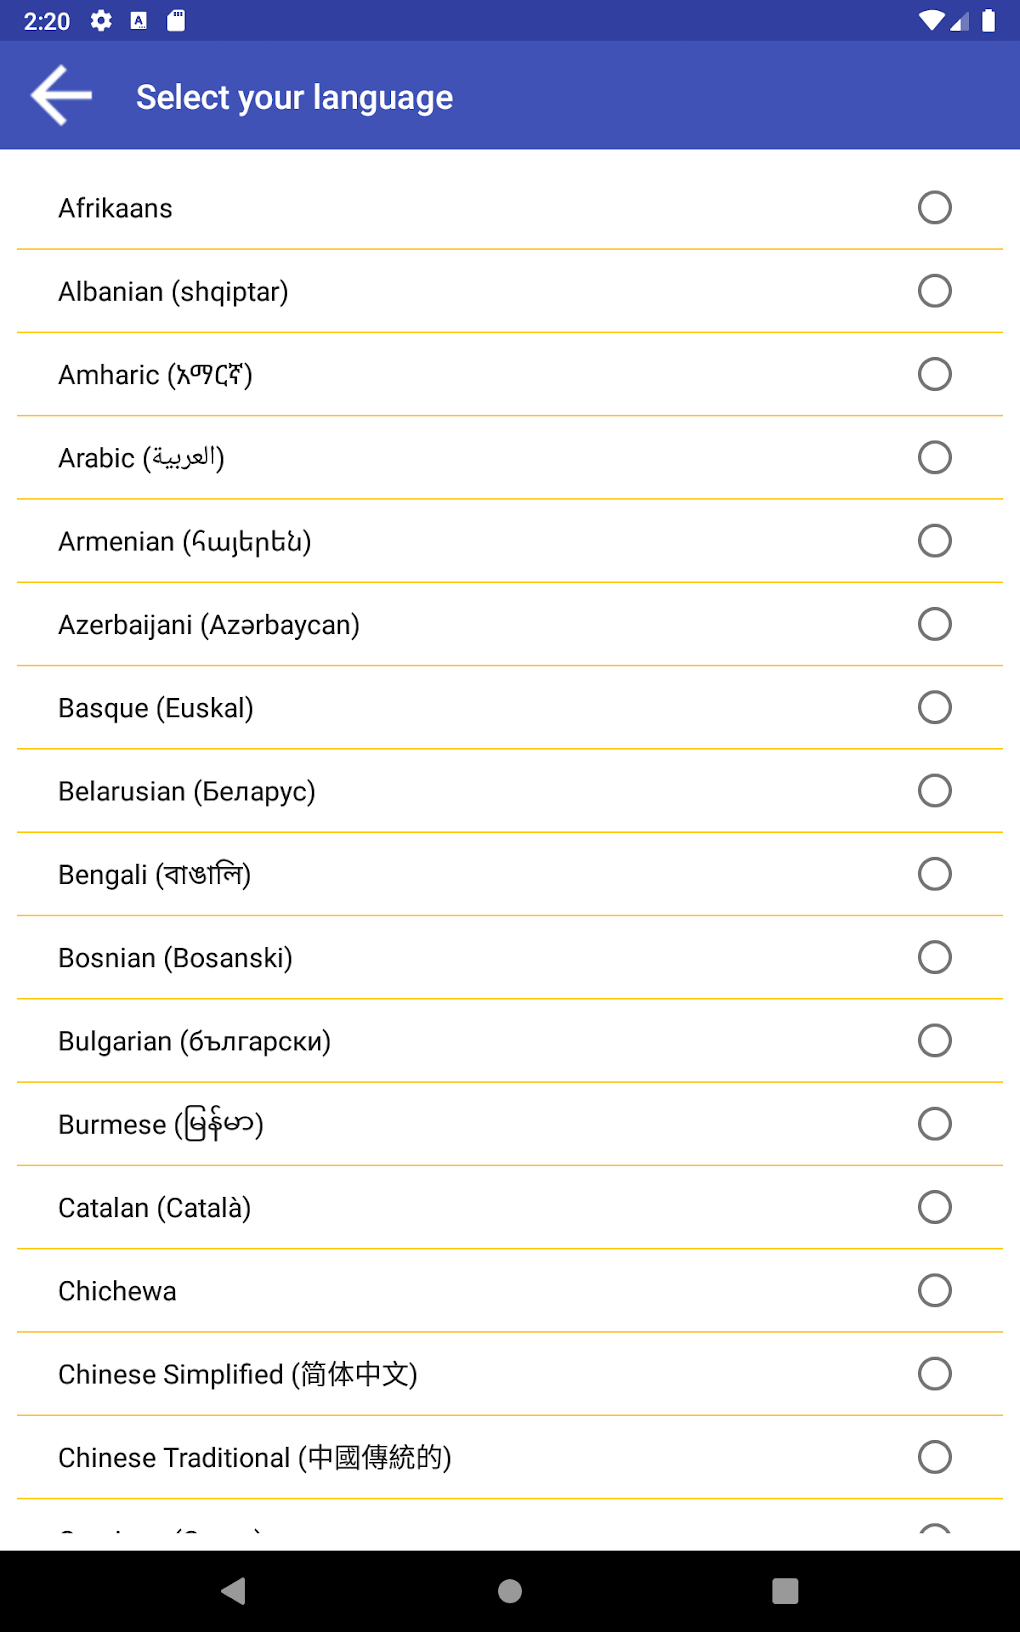1020x1632 pixels.
Task: Tap the battery icon in status bar
Action: tap(988, 21)
